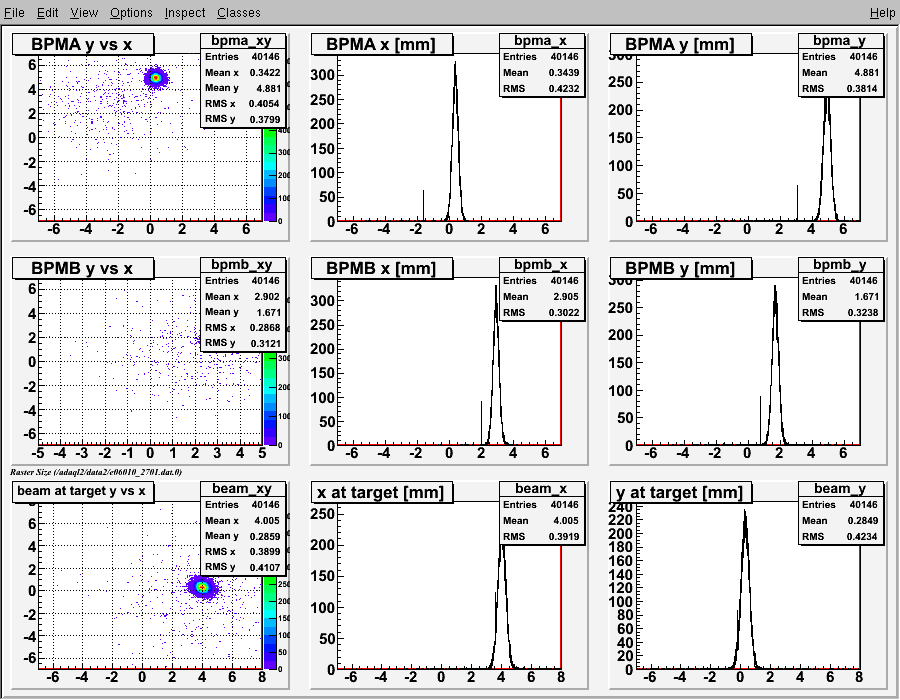This screenshot has width=900, height=700.
Task: Click the 'beam at target y vs x' title
Action: tap(83, 492)
